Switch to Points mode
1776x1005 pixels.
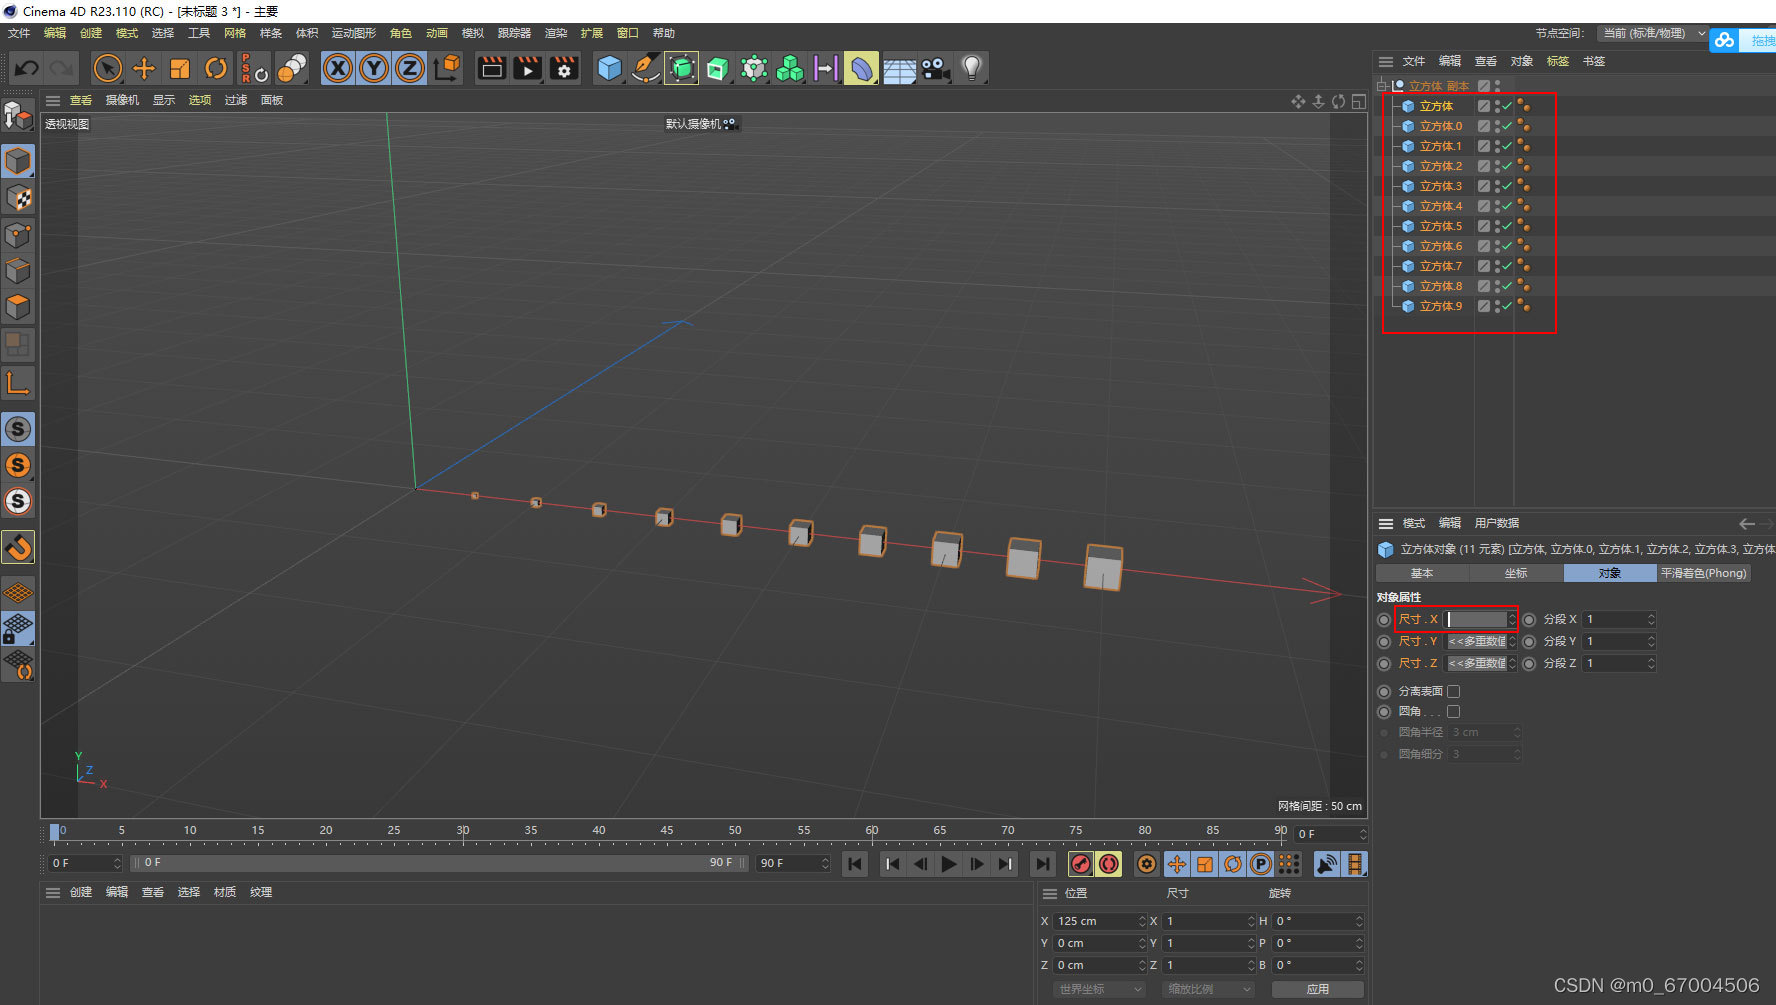point(19,235)
